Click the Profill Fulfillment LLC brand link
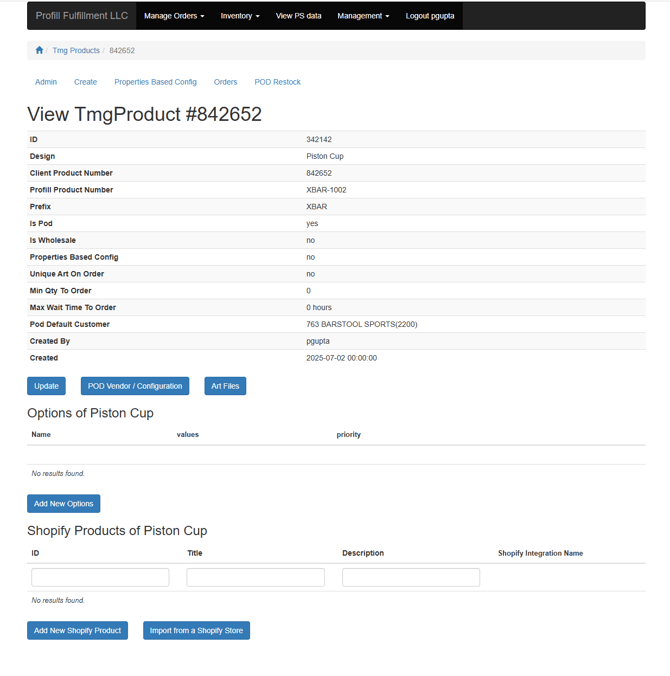 82,16
